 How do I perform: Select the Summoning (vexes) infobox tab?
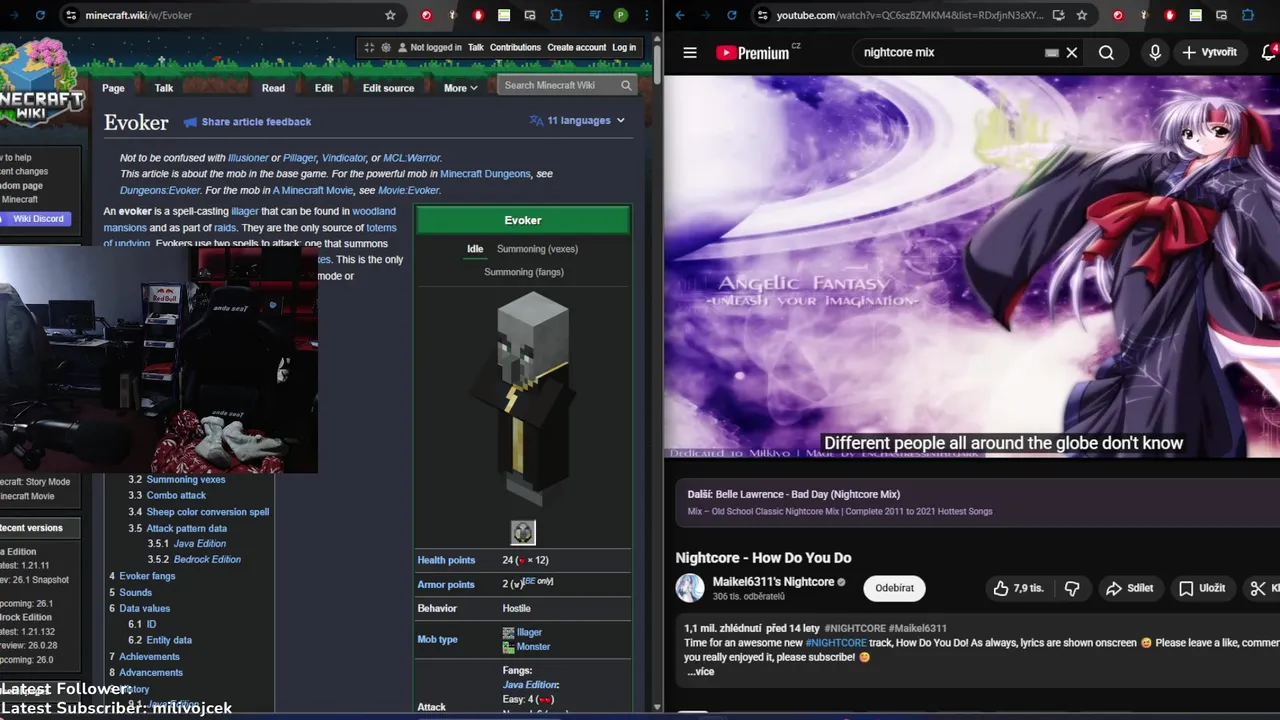pos(537,249)
